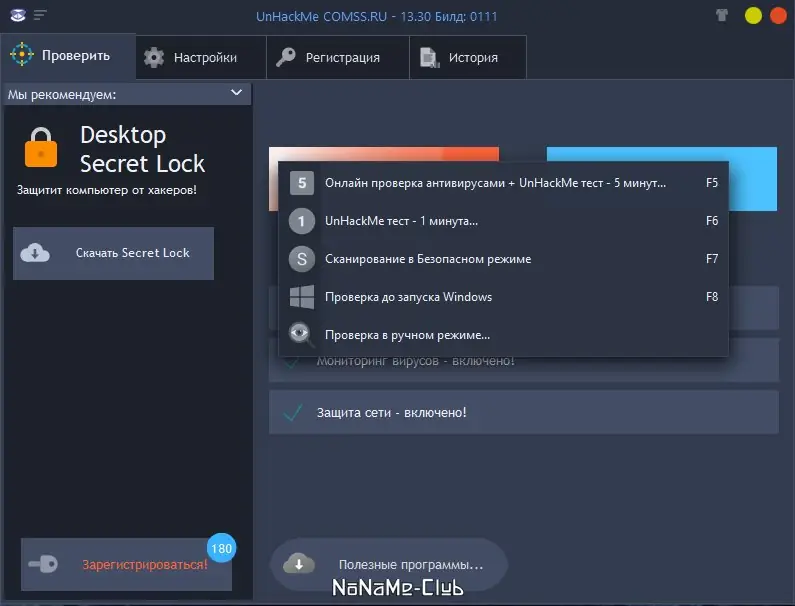795x606 pixels.
Task: Click the key icon beside Регистрация
Action: [x=285, y=57]
